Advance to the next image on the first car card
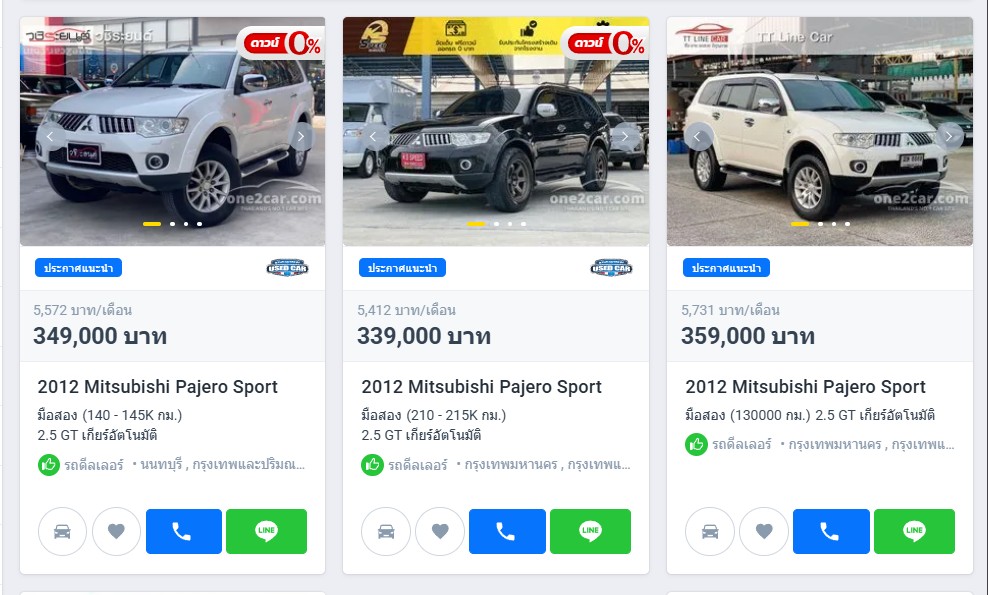This screenshot has height=595, width=988. 301,136
